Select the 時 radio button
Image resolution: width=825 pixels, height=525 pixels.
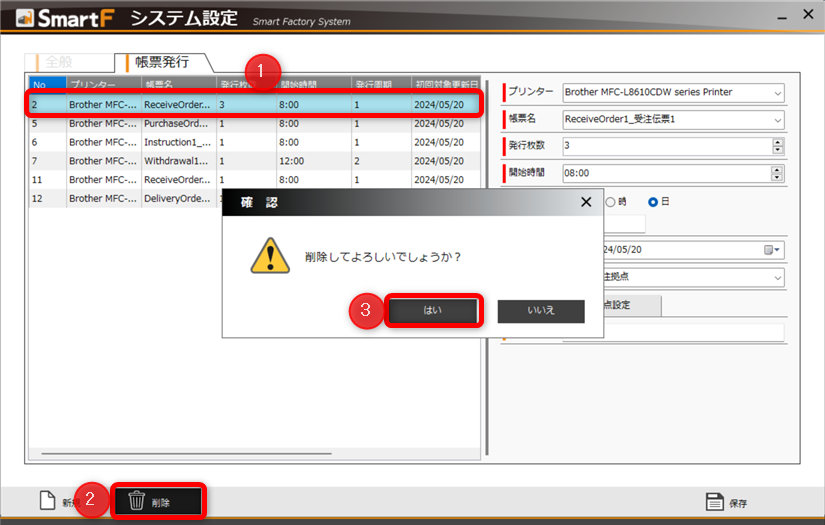click(x=610, y=202)
